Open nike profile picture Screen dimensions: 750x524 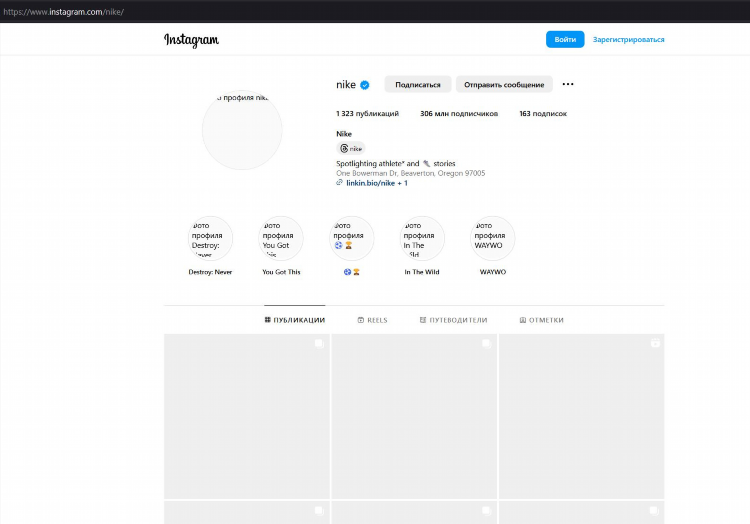(x=242, y=130)
